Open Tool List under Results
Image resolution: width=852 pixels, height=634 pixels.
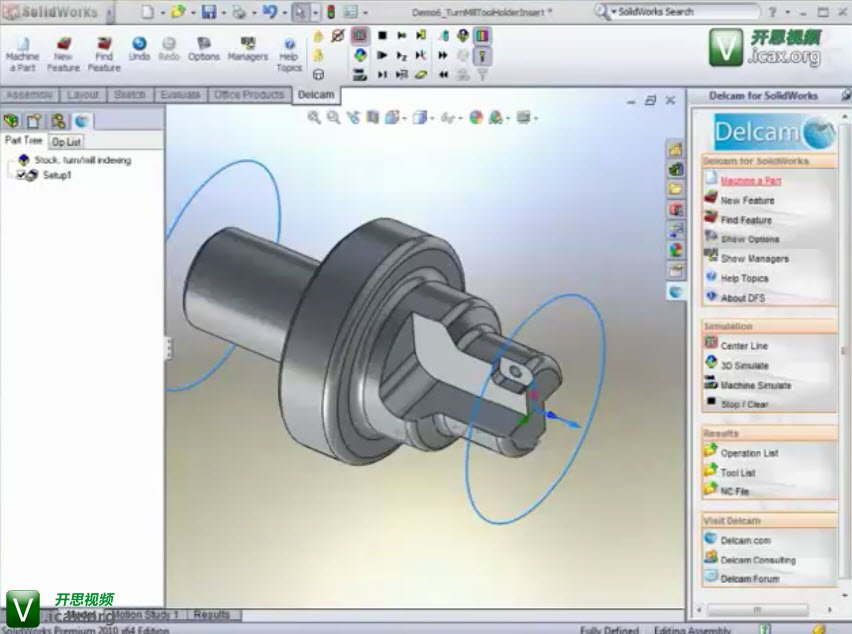[738, 473]
